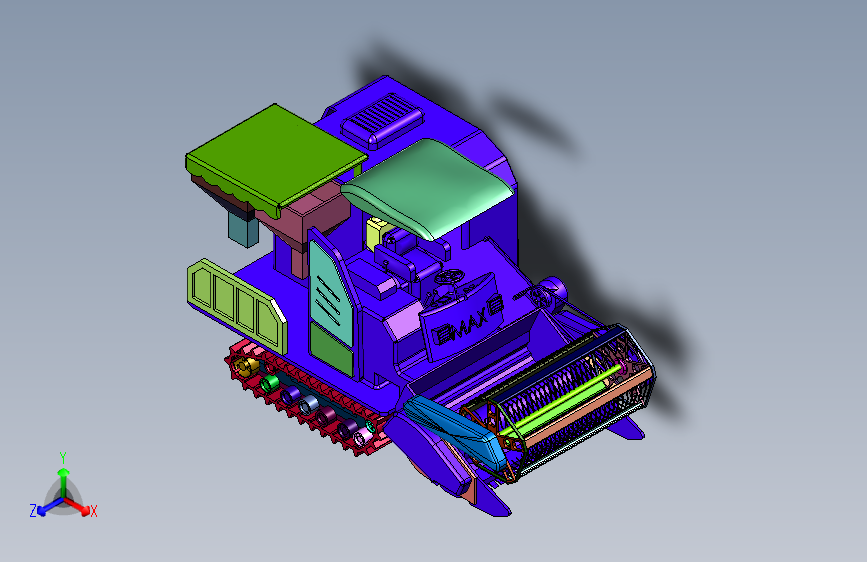
Task: Click the red X axis of the orientation triad
Action: pos(80,506)
